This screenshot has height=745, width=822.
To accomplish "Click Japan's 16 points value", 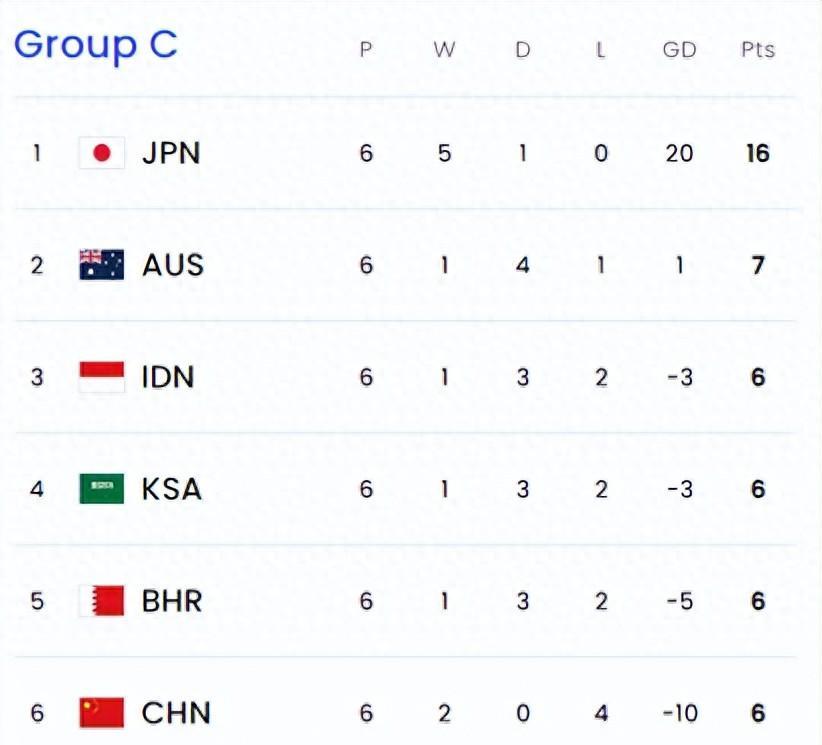I will click(758, 153).
